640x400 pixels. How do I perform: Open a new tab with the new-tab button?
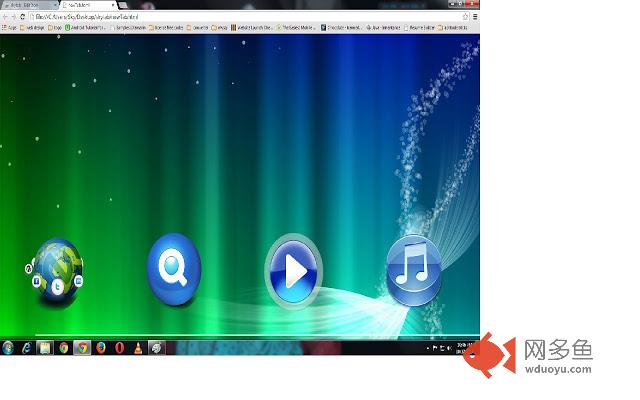(123, 5)
